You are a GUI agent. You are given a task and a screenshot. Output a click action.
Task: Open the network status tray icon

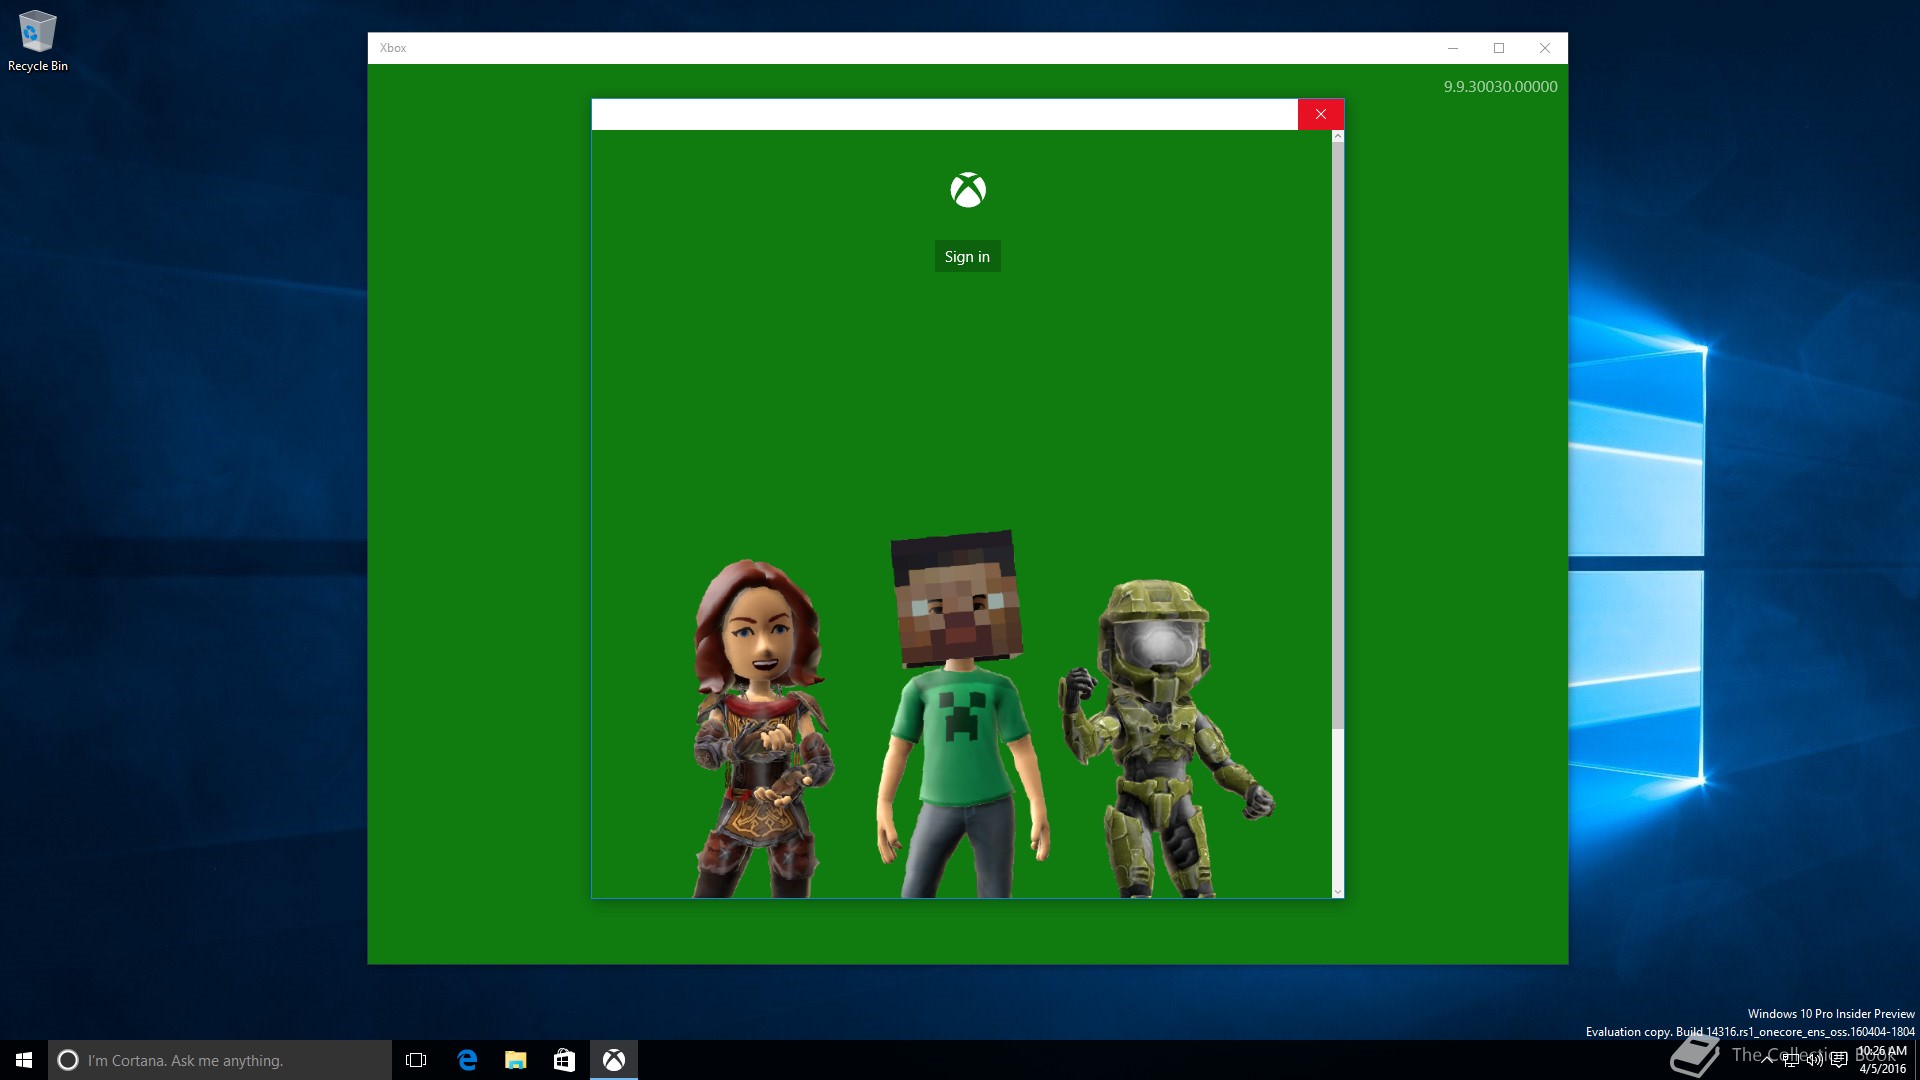tap(1791, 1060)
